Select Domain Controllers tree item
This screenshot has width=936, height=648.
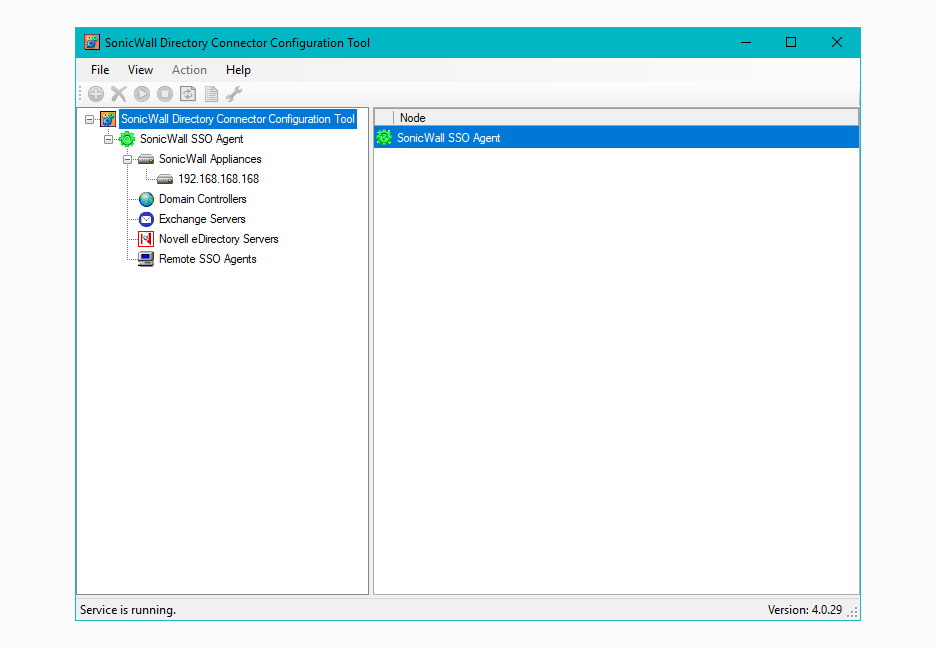pos(202,199)
